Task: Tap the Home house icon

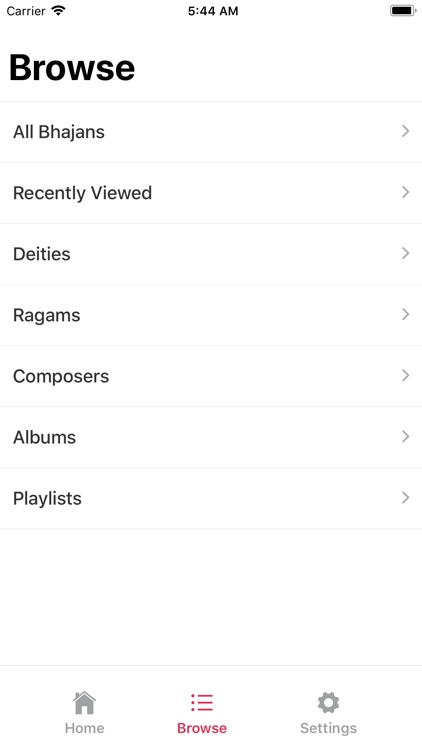Action: (x=84, y=702)
